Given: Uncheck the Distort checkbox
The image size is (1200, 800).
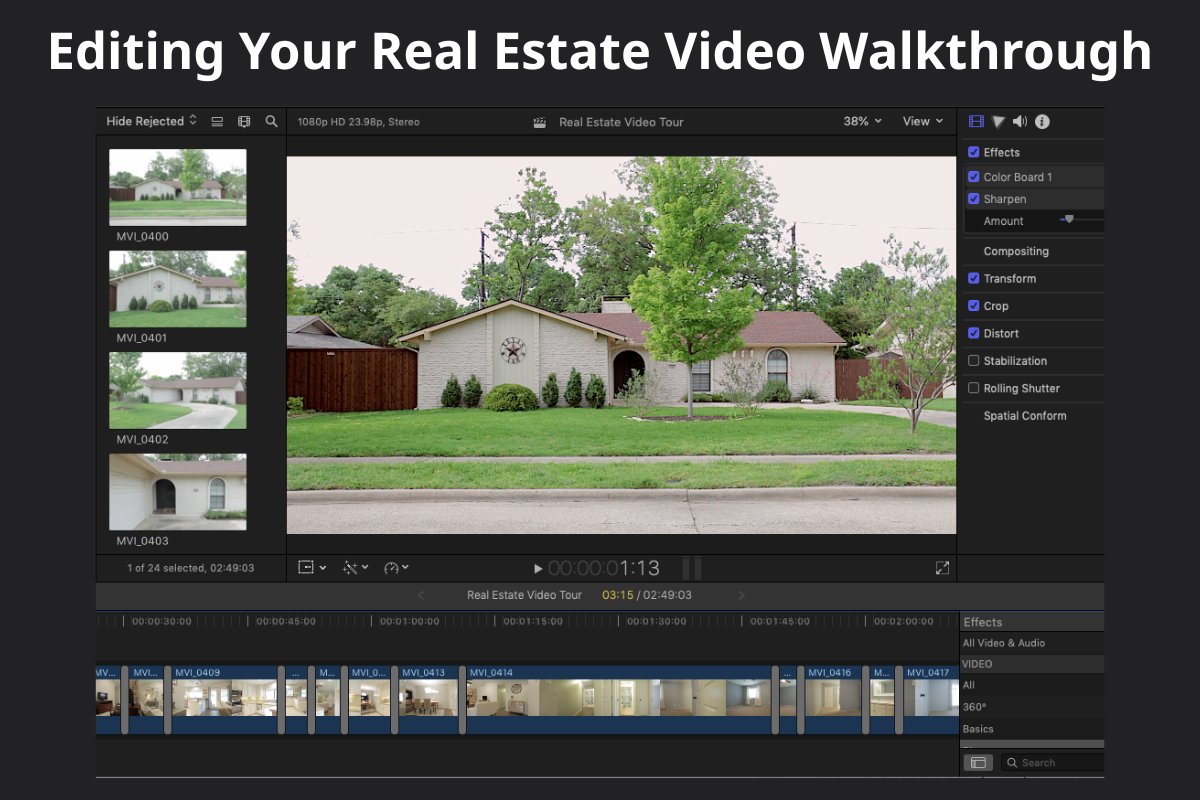Looking at the screenshot, I should click(x=974, y=333).
